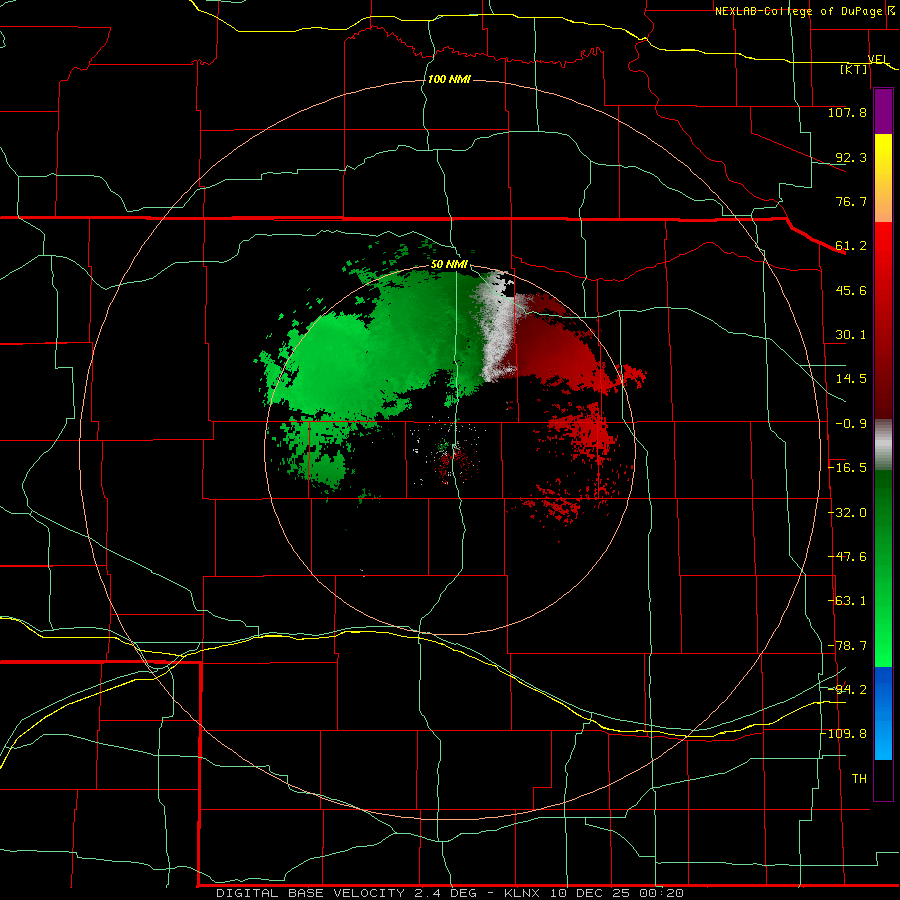Image resolution: width=900 pixels, height=900 pixels.
Task: Click the 61.2 scale value
Action: click(x=851, y=246)
